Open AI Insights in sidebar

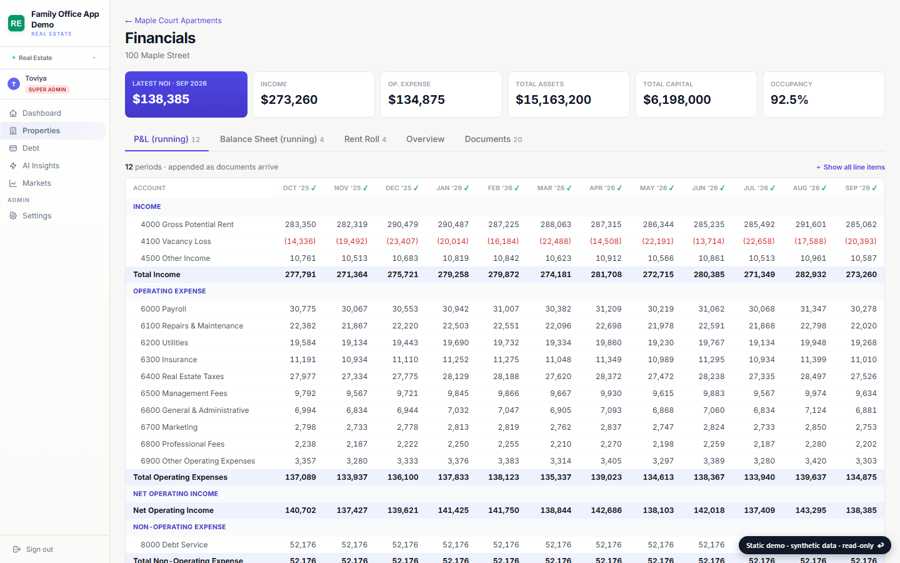pyautogui.click(x=53, y=166)
